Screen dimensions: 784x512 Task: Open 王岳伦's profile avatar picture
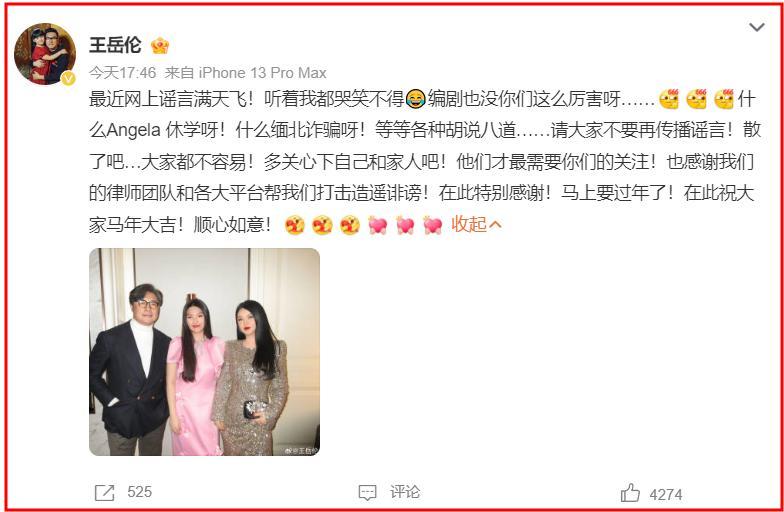click(x=44, y=53)
